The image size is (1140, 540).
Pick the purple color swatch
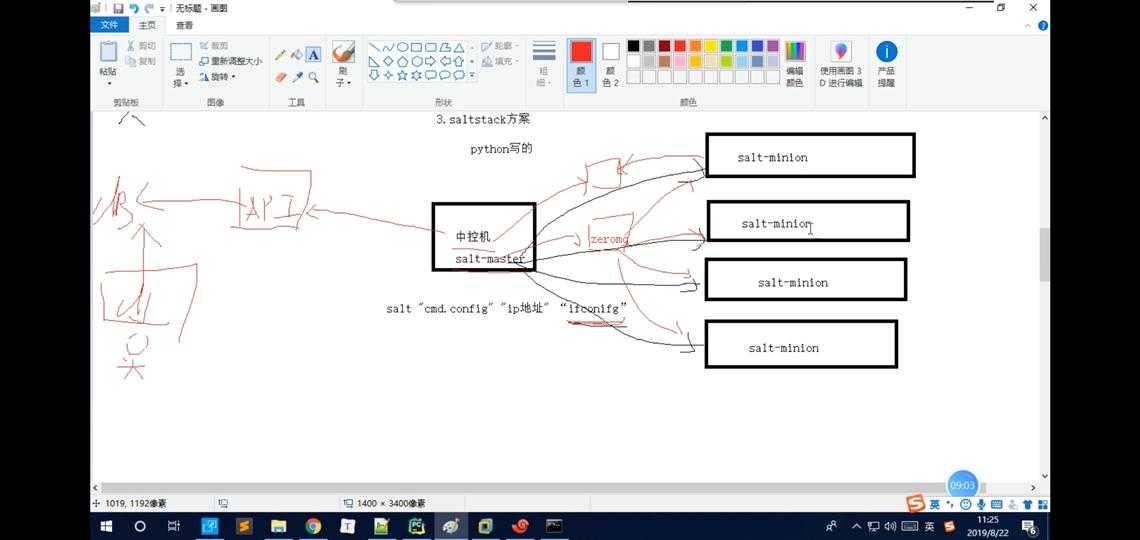[773, 46]
